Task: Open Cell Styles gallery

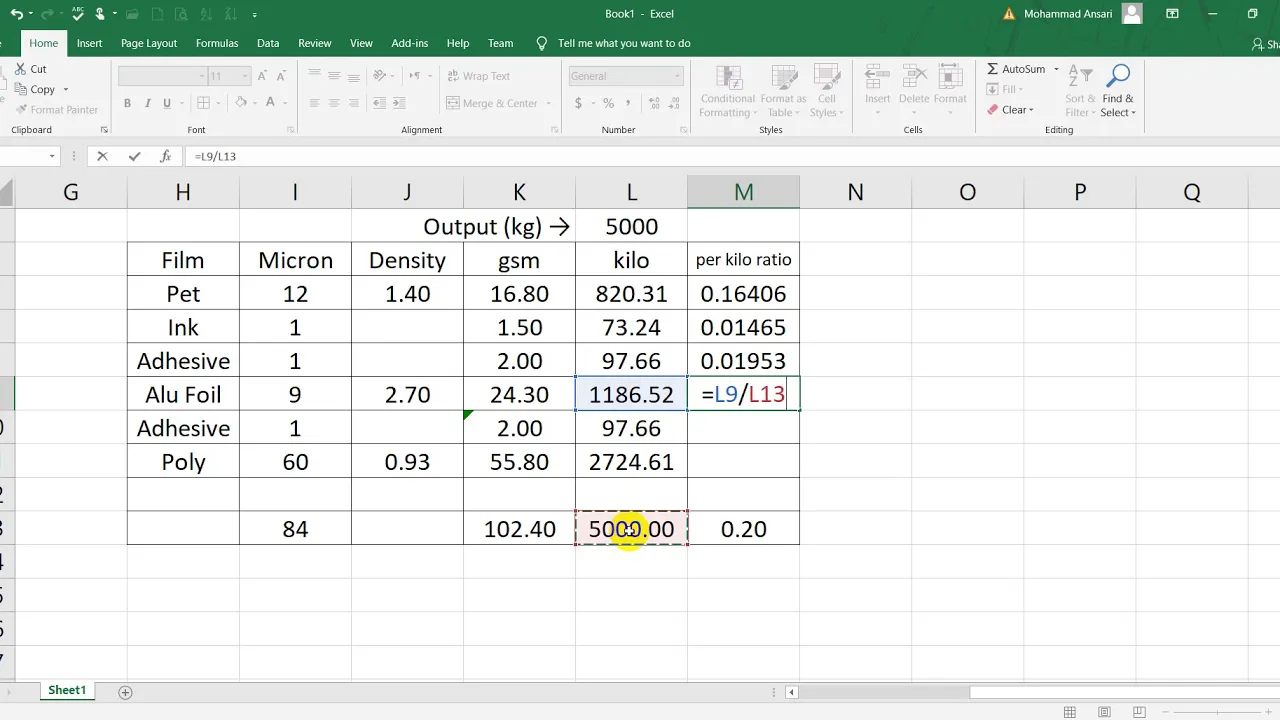Action: [x=827, y=91]
